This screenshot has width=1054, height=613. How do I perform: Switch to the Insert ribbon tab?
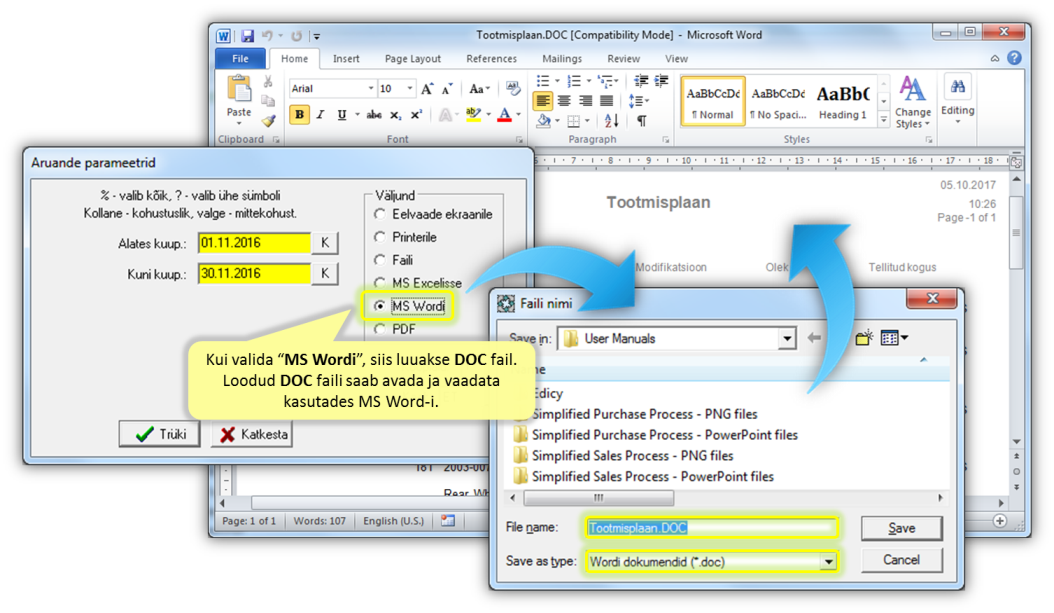click(346, 59)
